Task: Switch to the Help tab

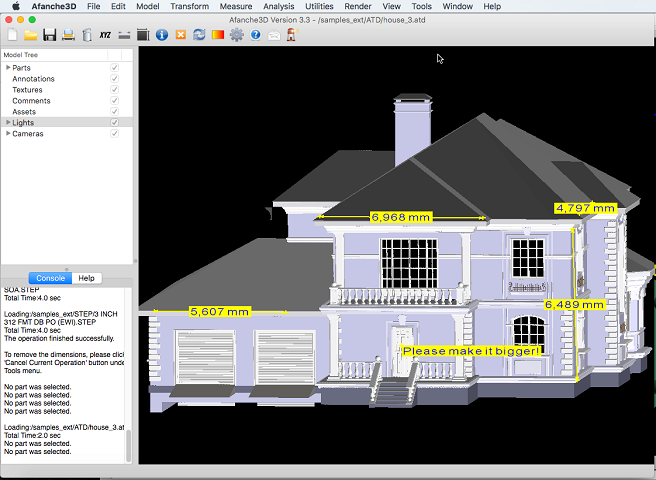Action: (87, 278)
